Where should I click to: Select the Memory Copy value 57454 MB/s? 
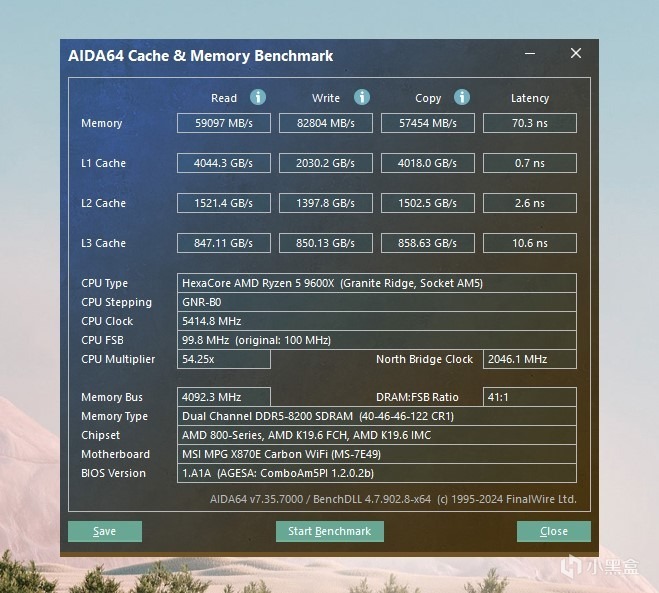point(428,123)
